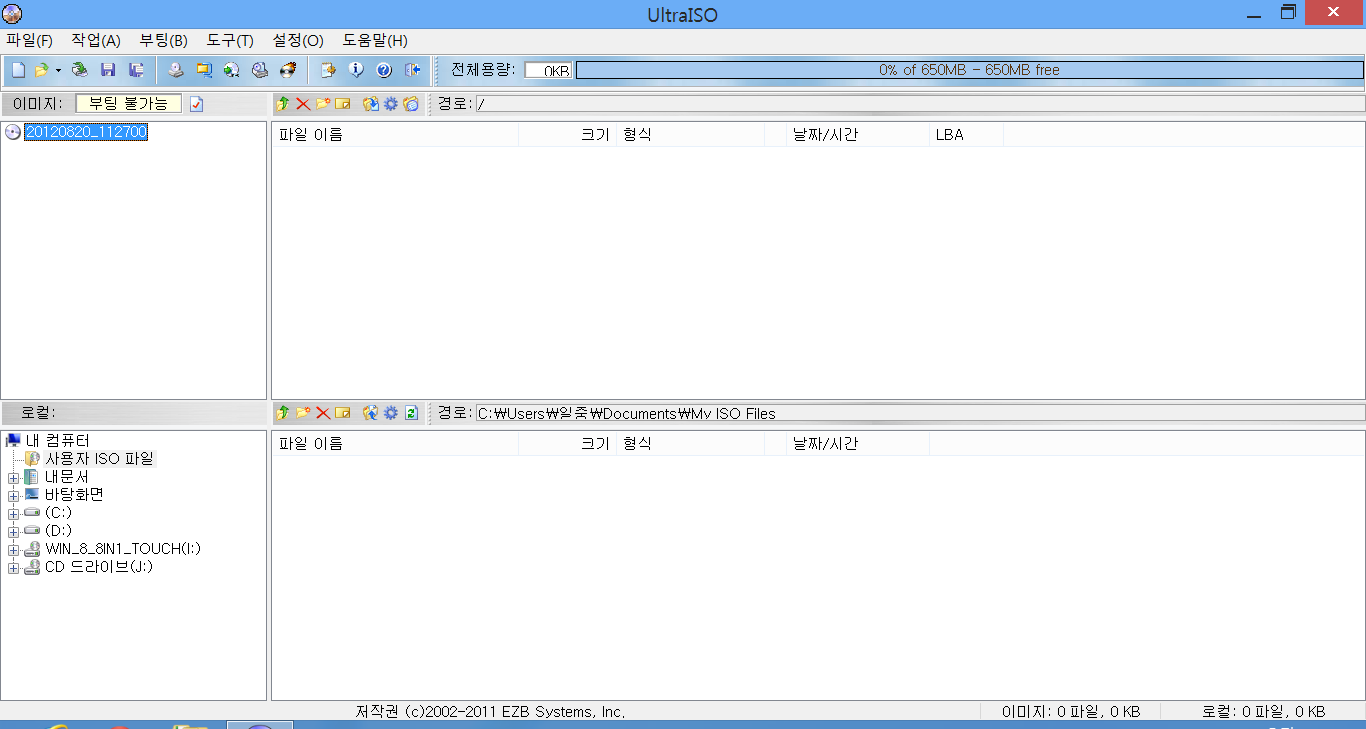Viewport: 1366px width, 729px height.
Task: Click Rename icon in image toolbar
Action: tap(343, 104)
